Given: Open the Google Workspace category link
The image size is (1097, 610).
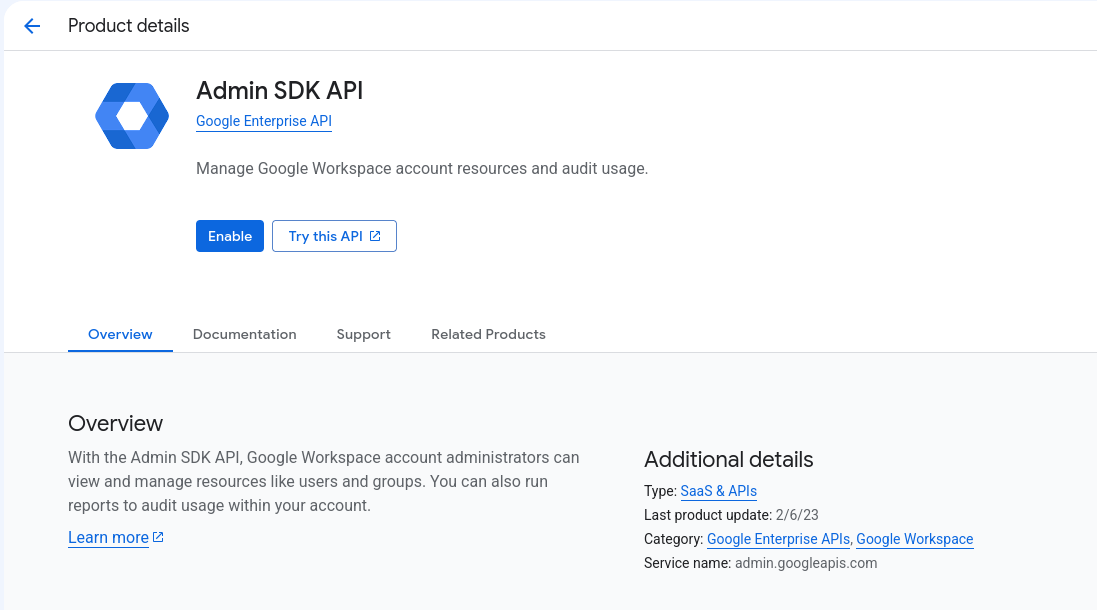Looking at the screenshot, I should (x=914, y=539).
